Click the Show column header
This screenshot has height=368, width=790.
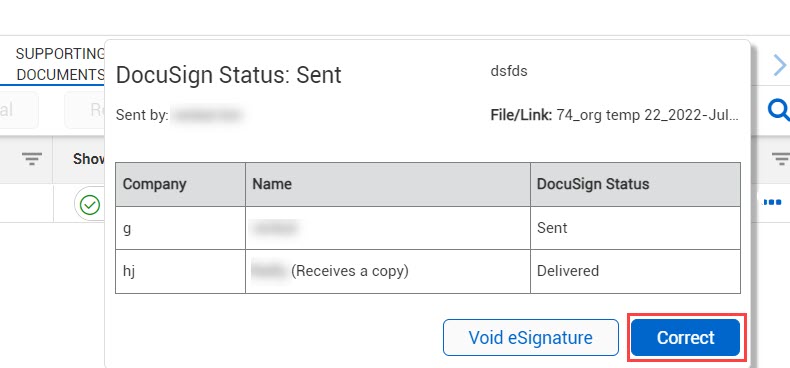pos(89,159)
